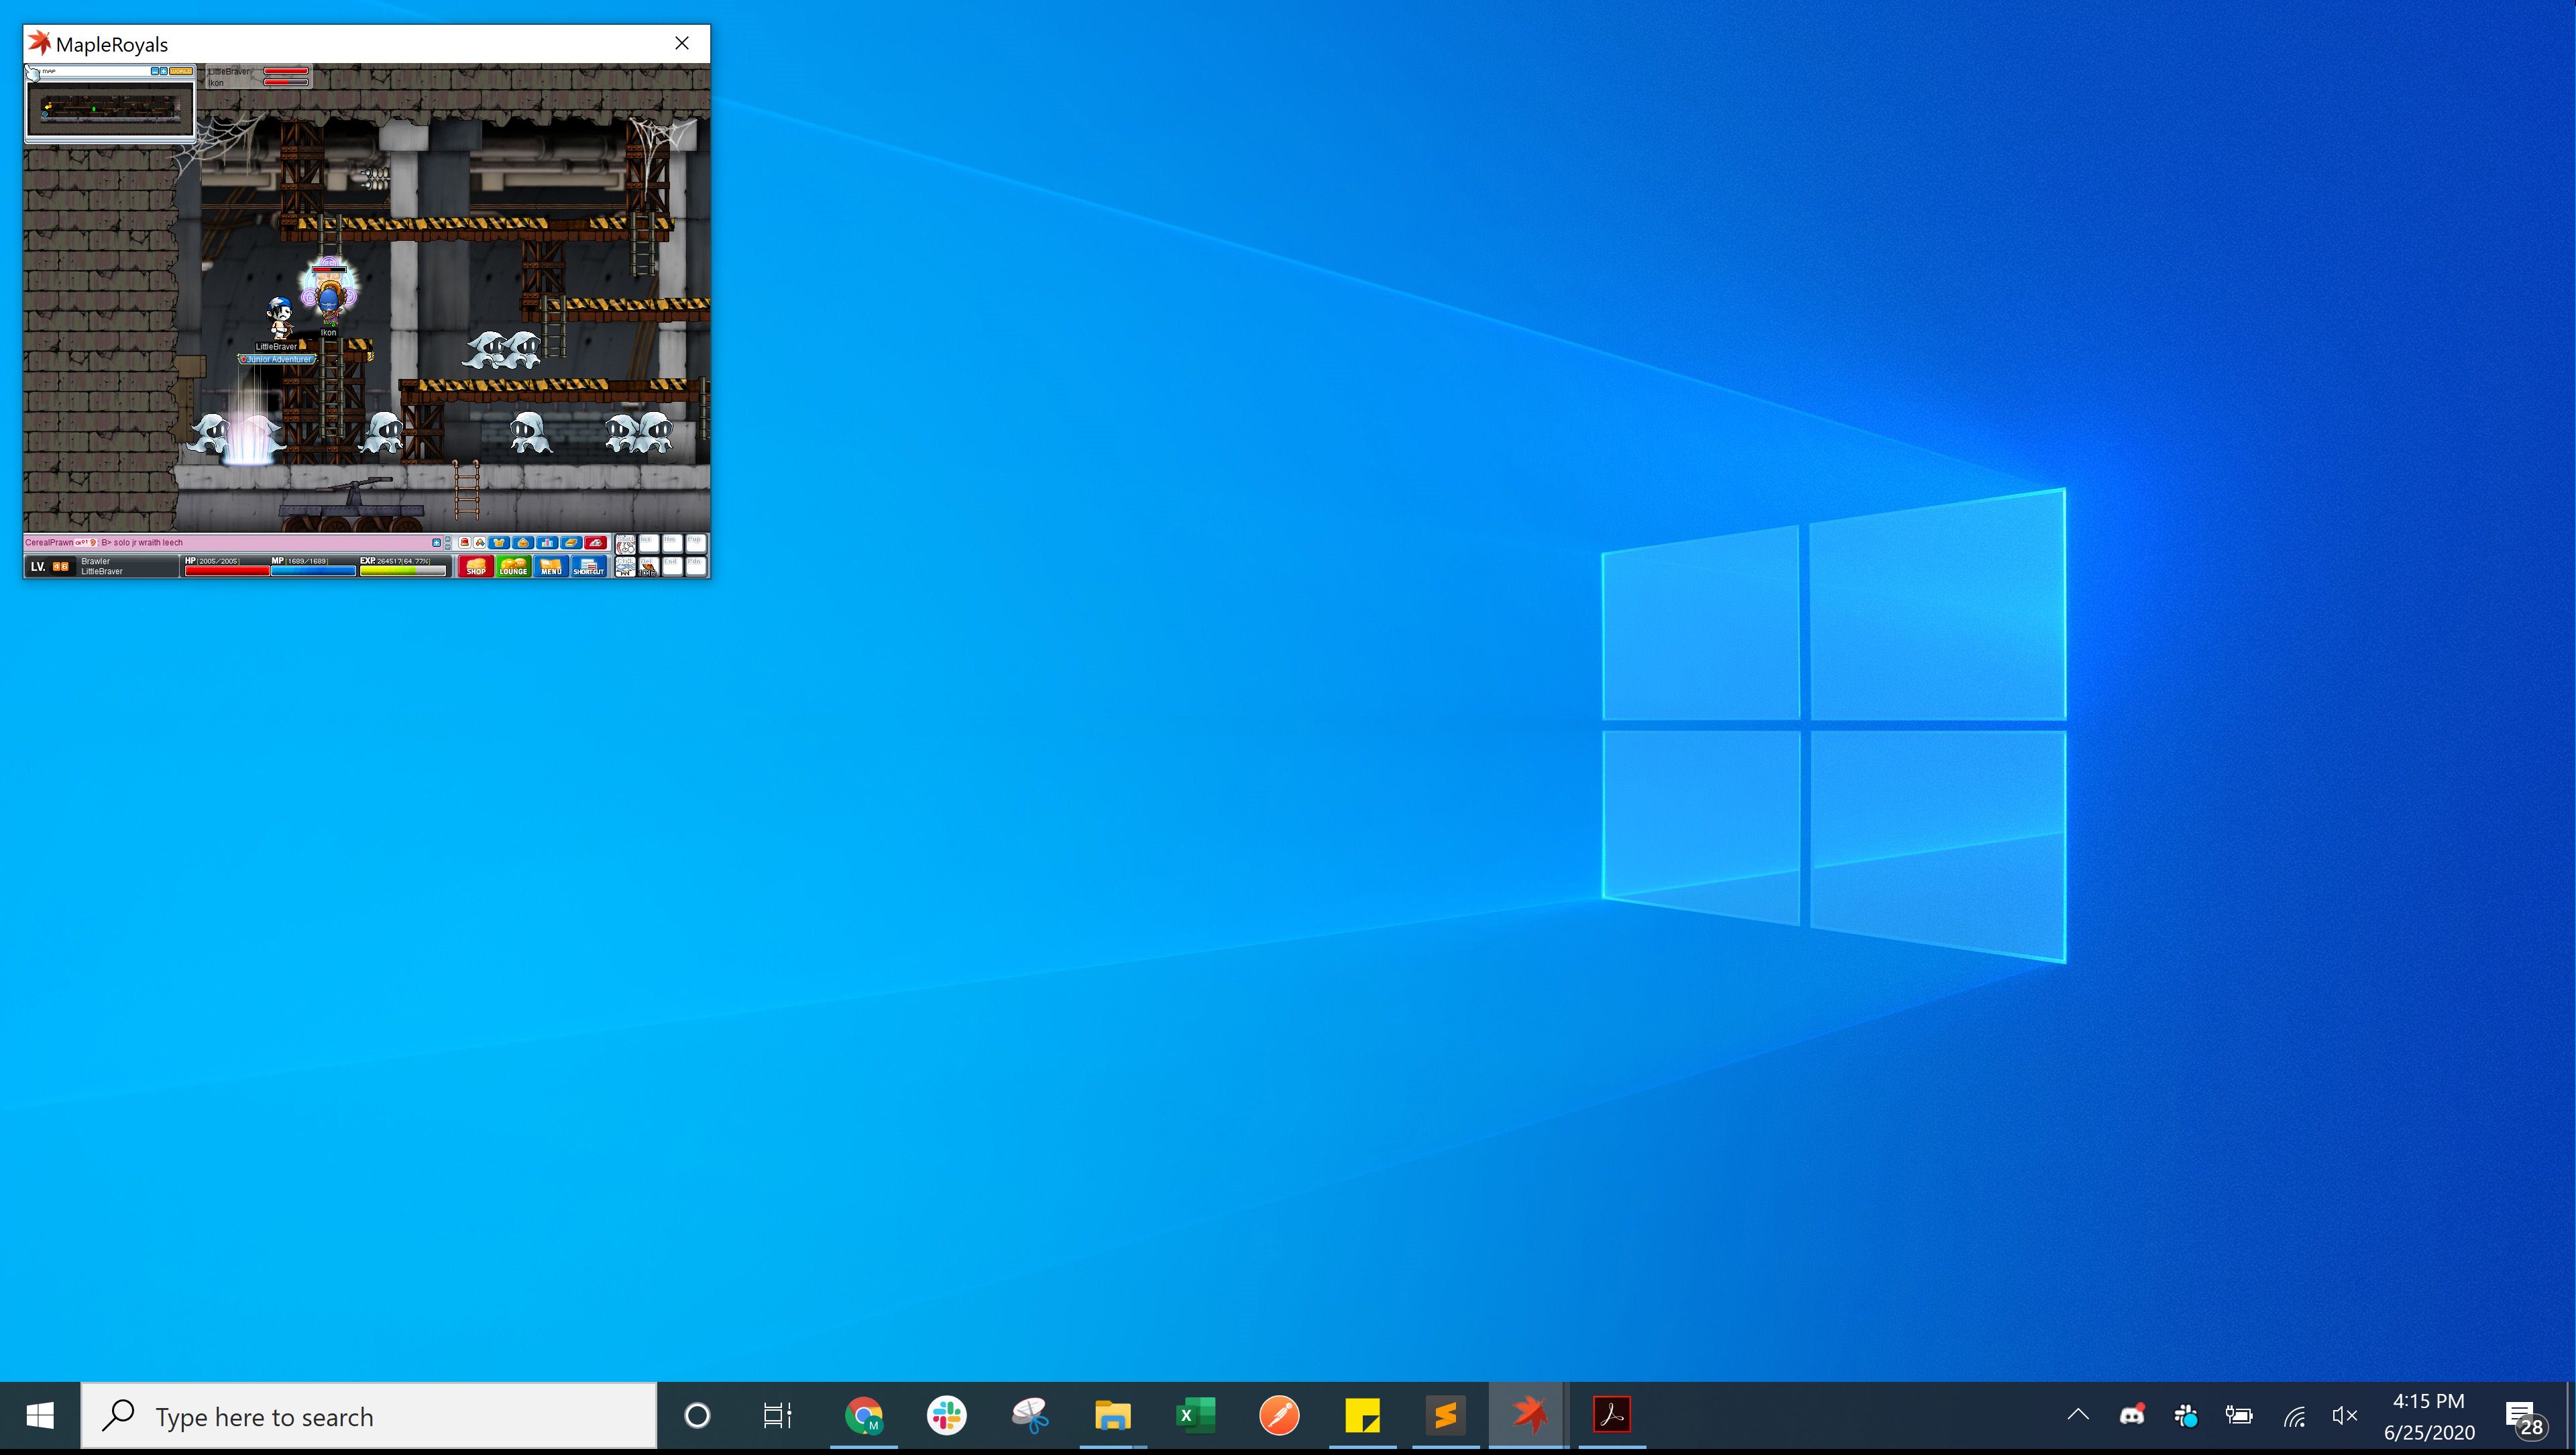Expand chat window with plus button
This screenshot has height=1455, width=2576.
pos(437,543)
